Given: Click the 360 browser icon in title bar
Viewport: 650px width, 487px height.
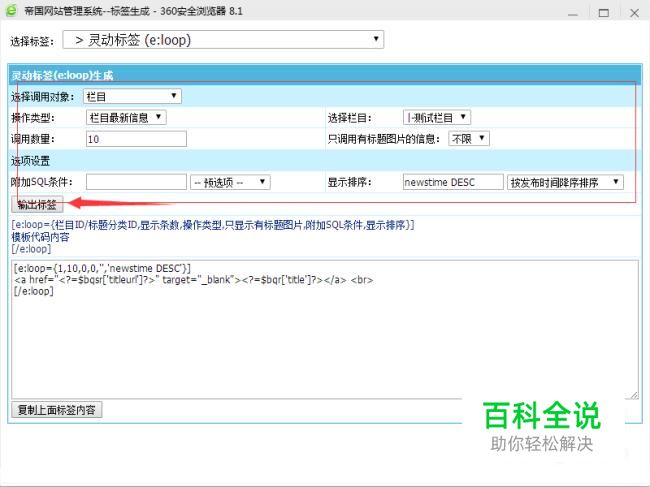Looking at the screenshot, I should [11, 10].
